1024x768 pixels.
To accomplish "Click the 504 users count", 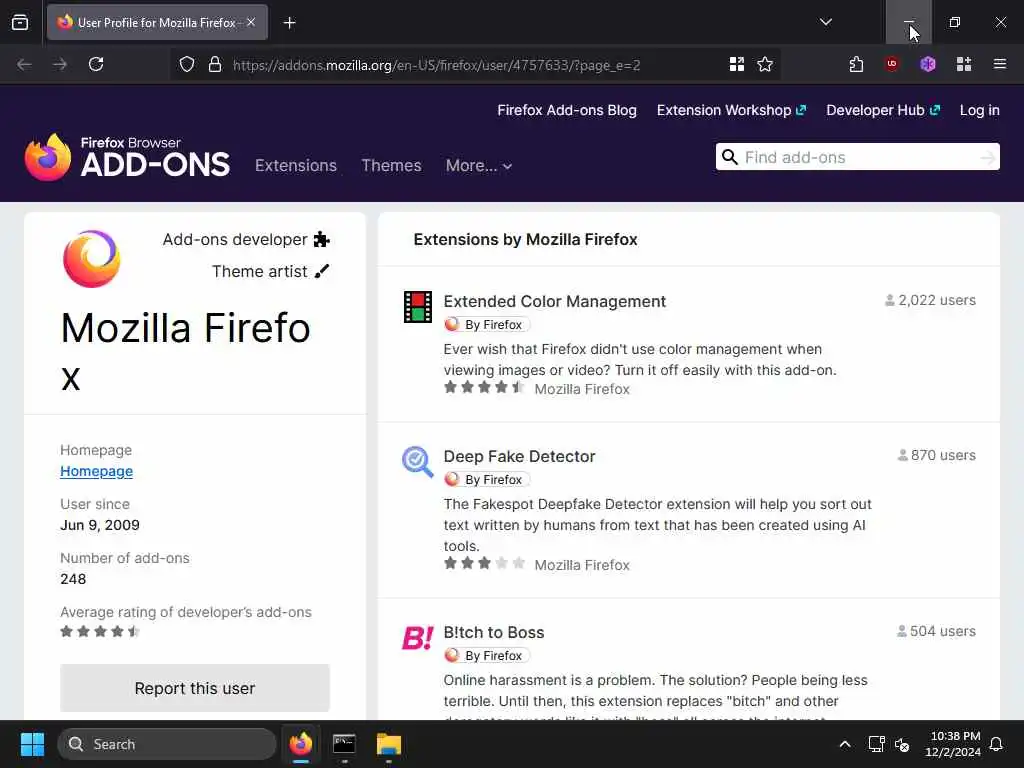I will pyautogui.click(x=936, y=631).
